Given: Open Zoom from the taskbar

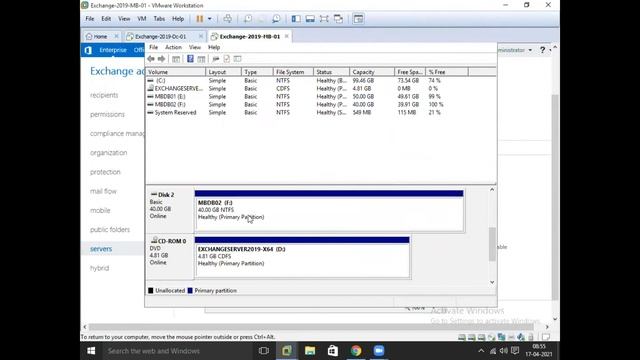Looking at the screenshot, I should click(379, 351).
